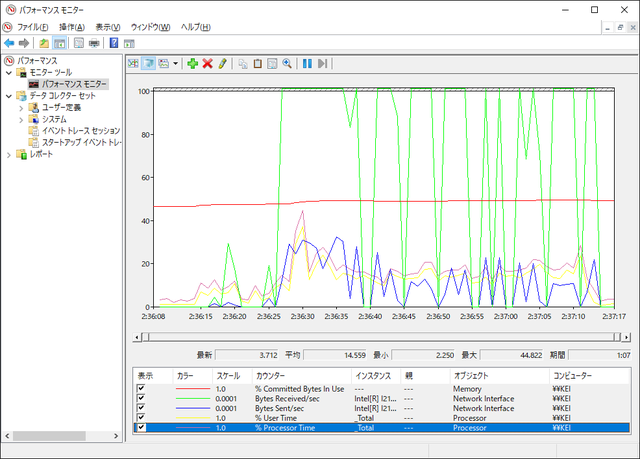Open the ヘルプ(H) menu
The image size is (640, 459).
[x=196, y=27]
